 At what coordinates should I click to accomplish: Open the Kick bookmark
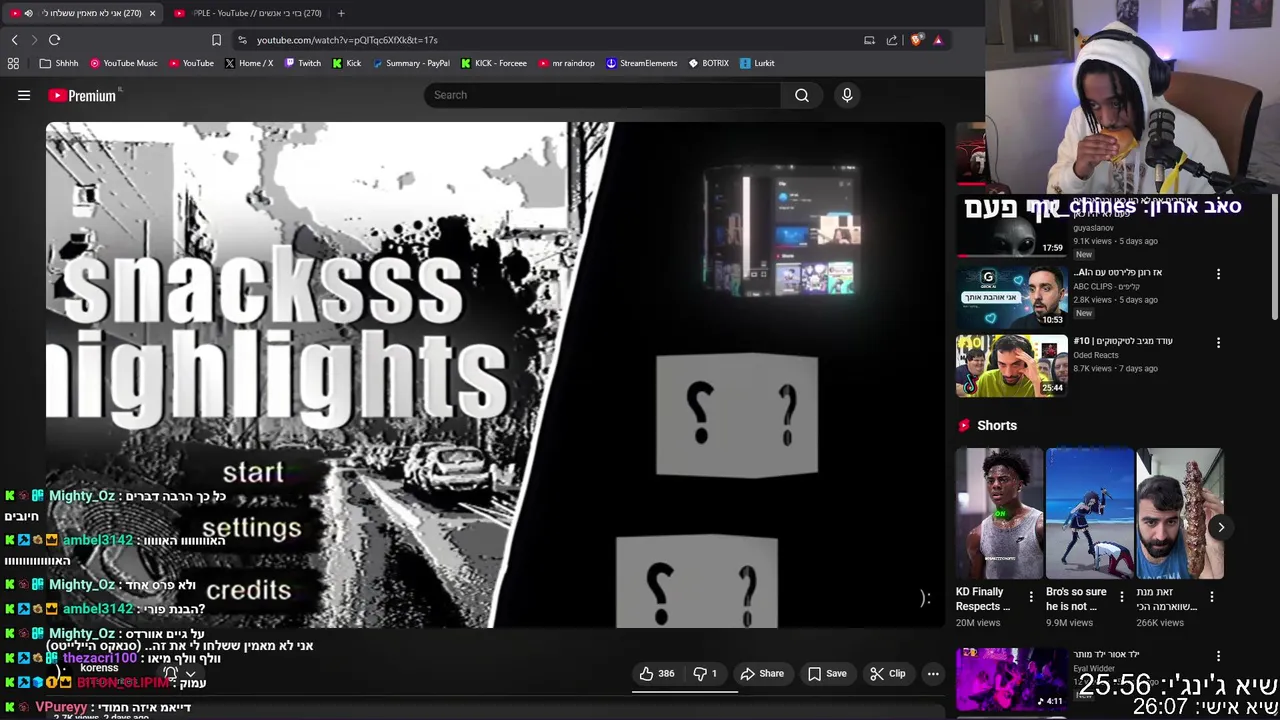pyautogui.click(x=347, y=63)
